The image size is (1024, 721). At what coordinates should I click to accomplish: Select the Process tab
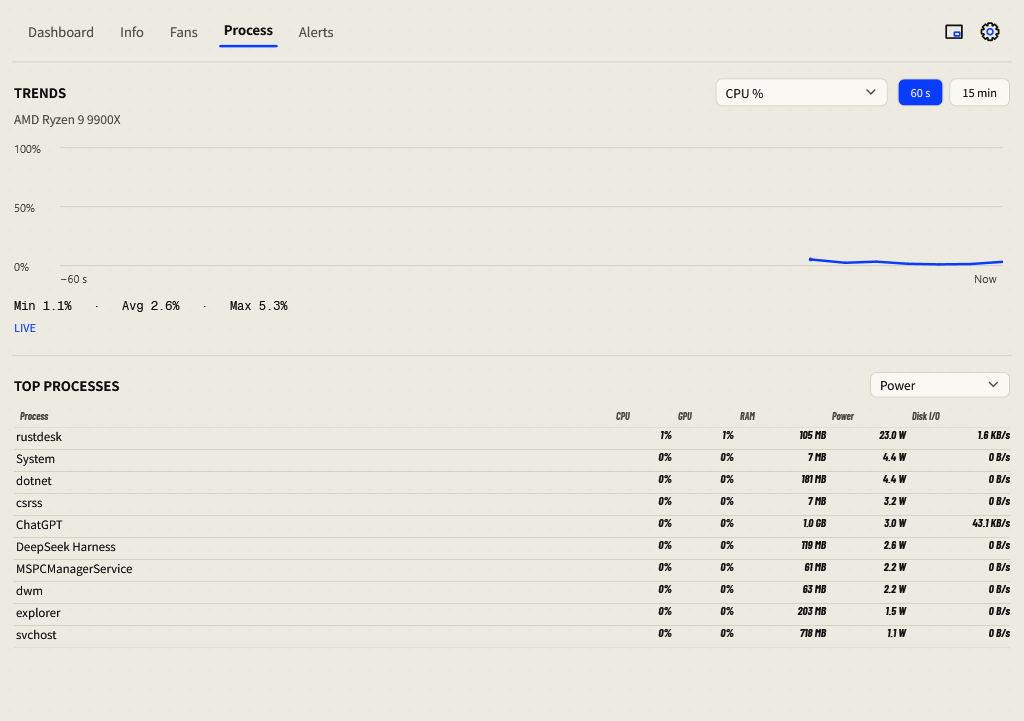click(248, 31)
